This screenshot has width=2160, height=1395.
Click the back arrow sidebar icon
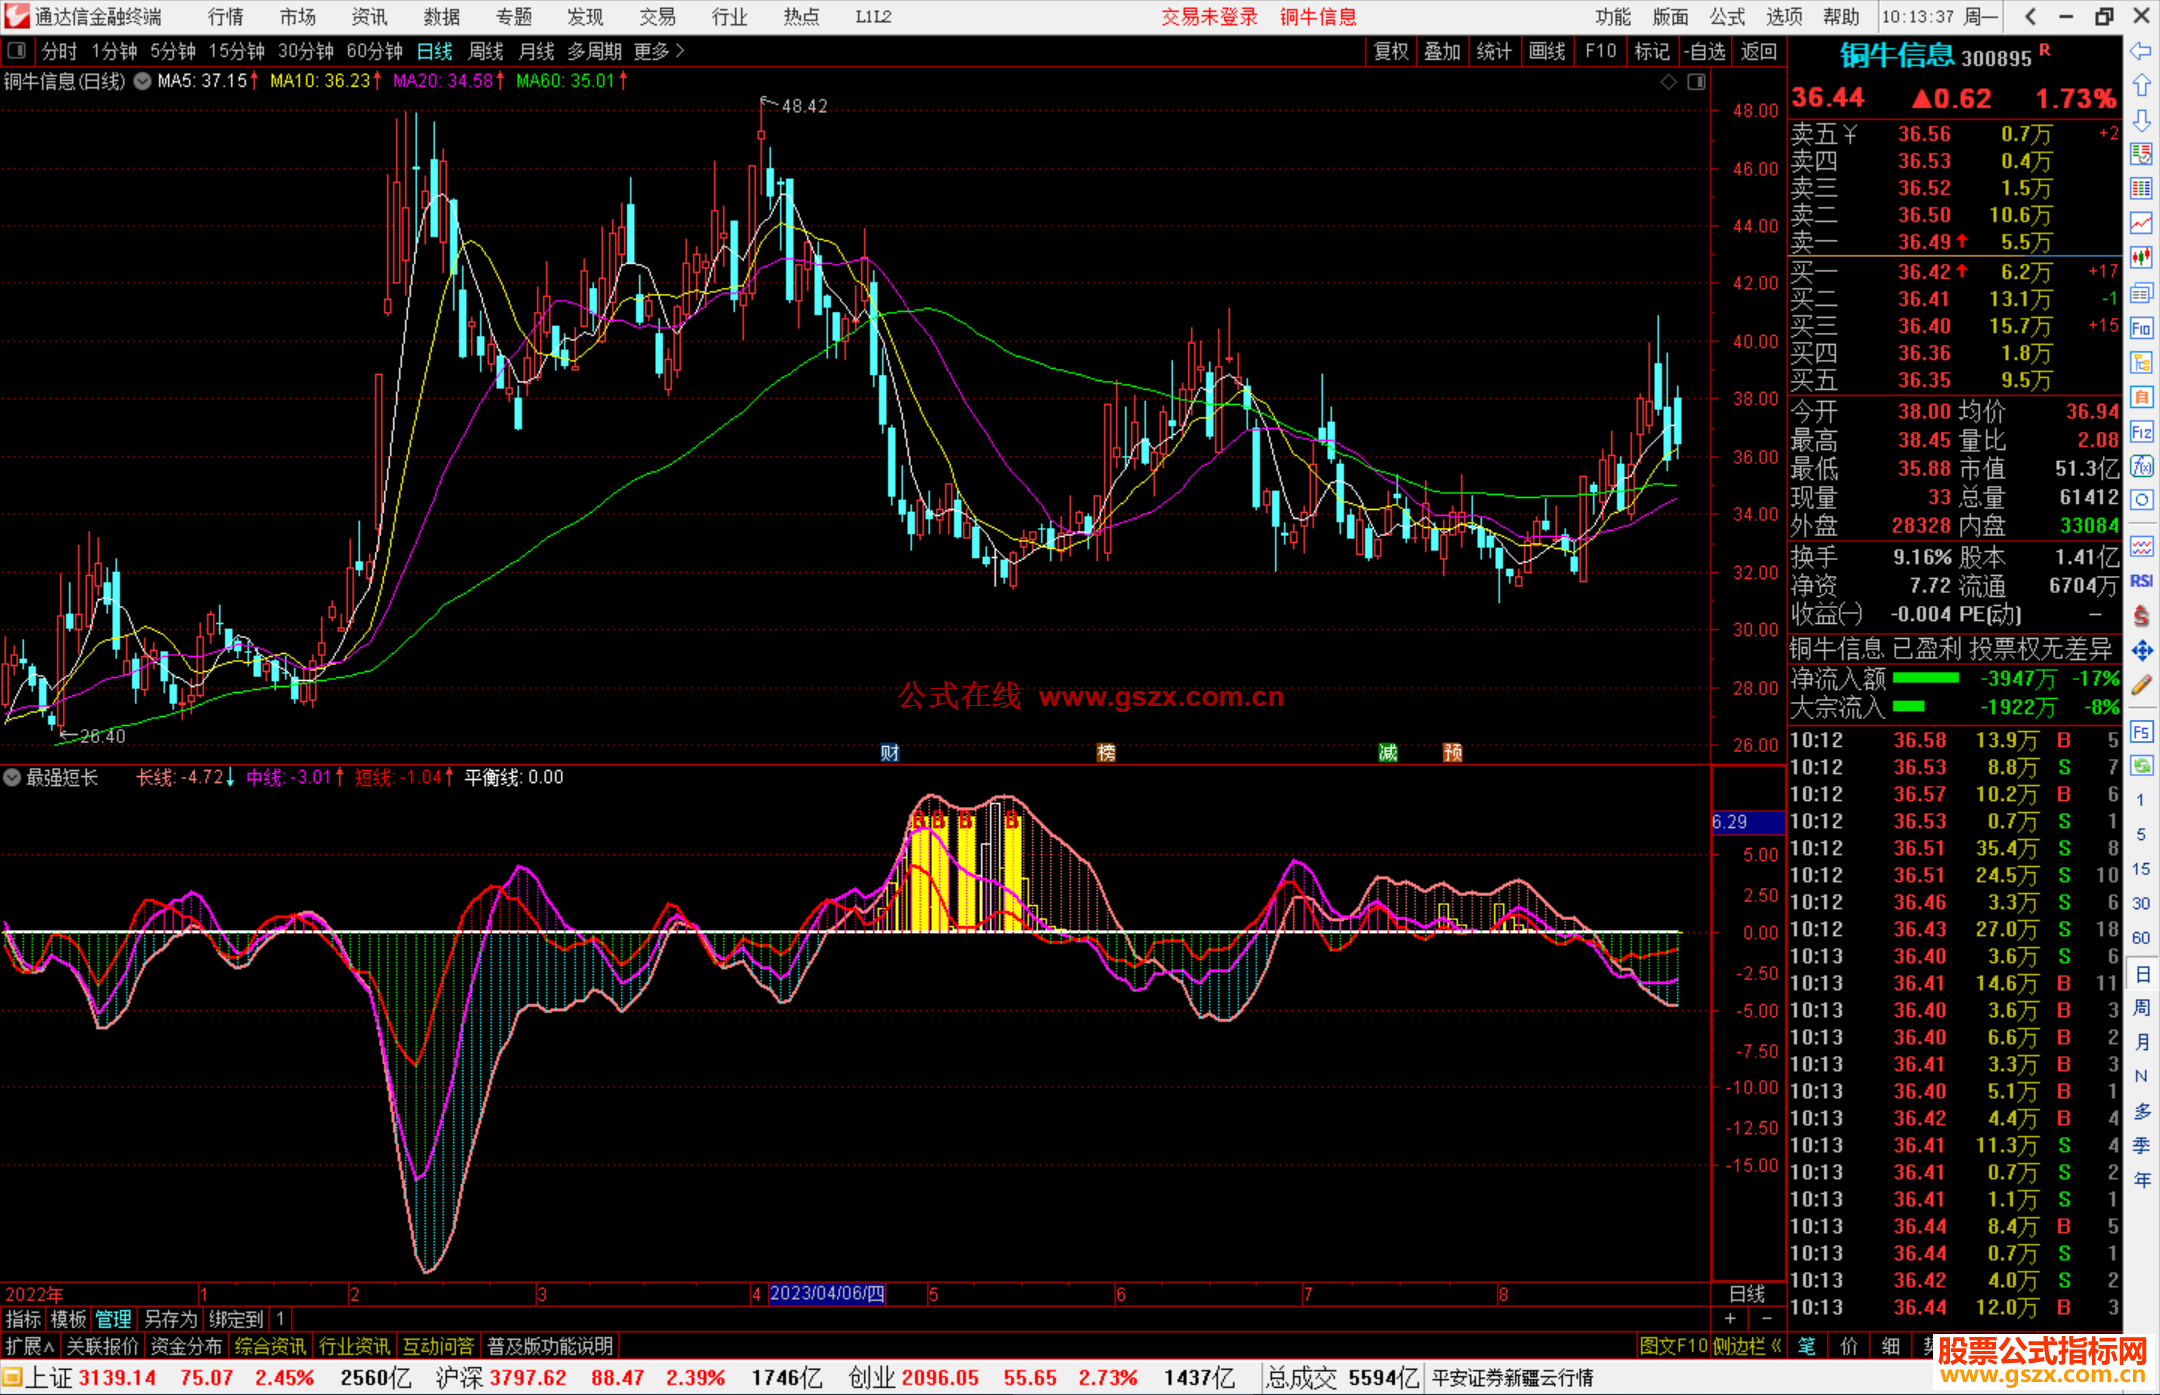2141,51
